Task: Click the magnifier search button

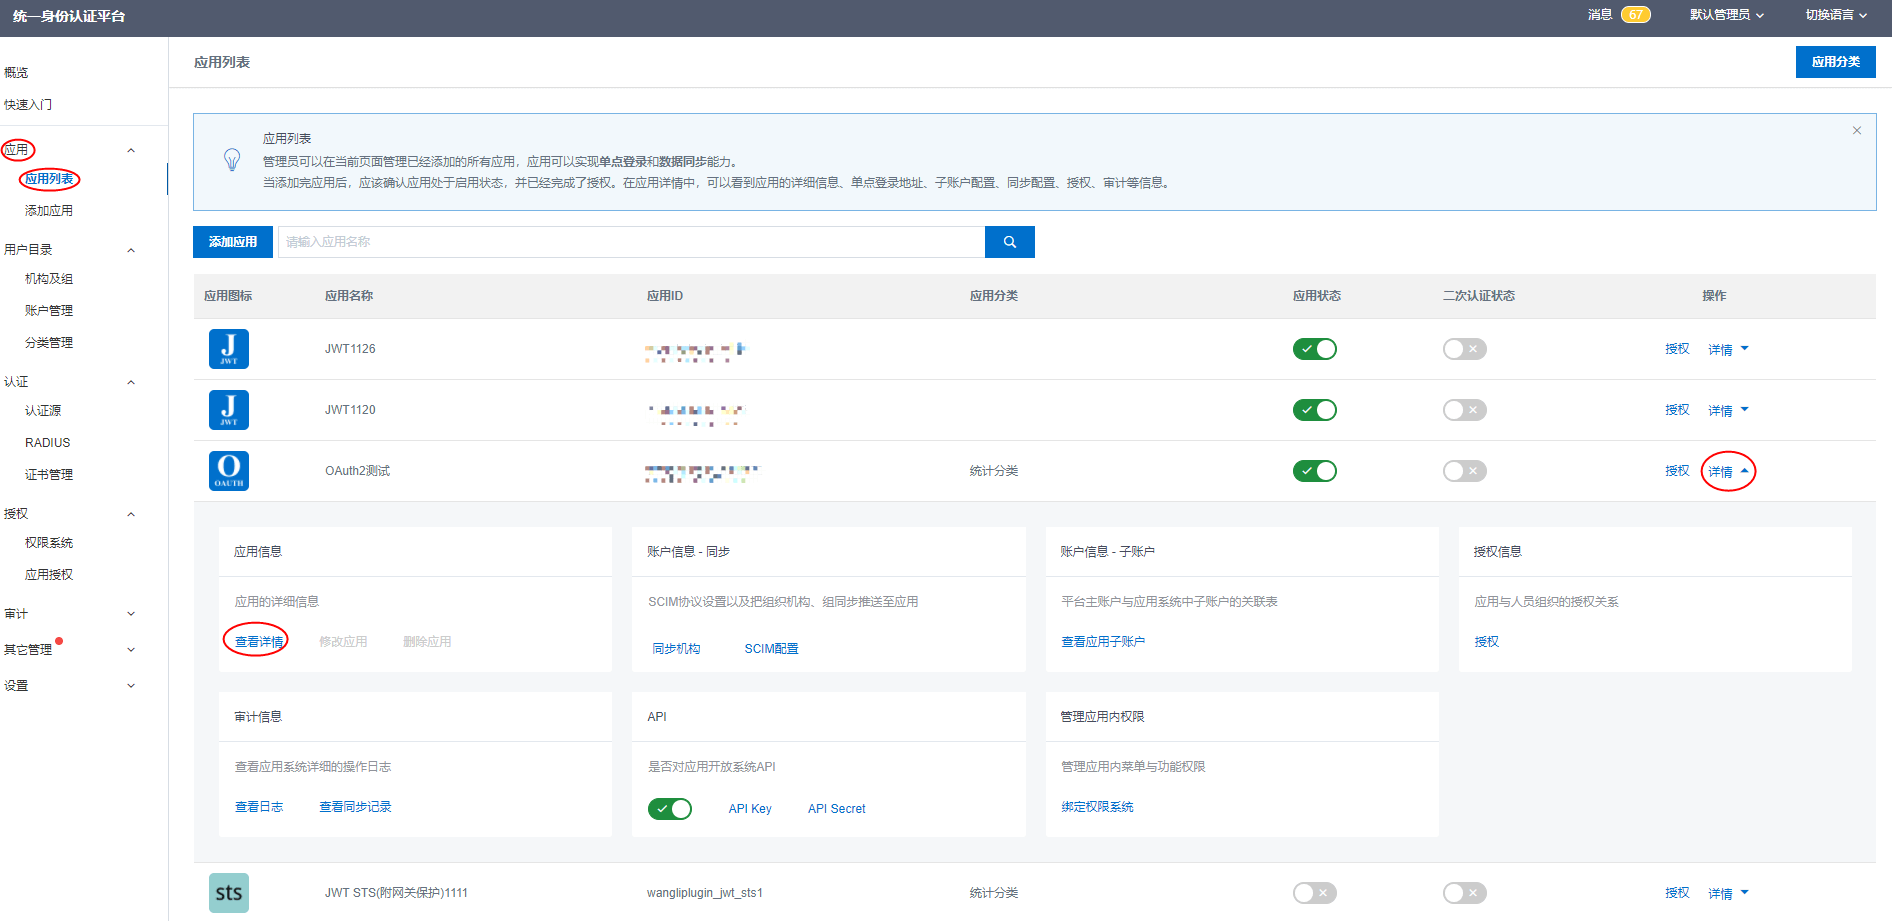Action: point(1009,242)
